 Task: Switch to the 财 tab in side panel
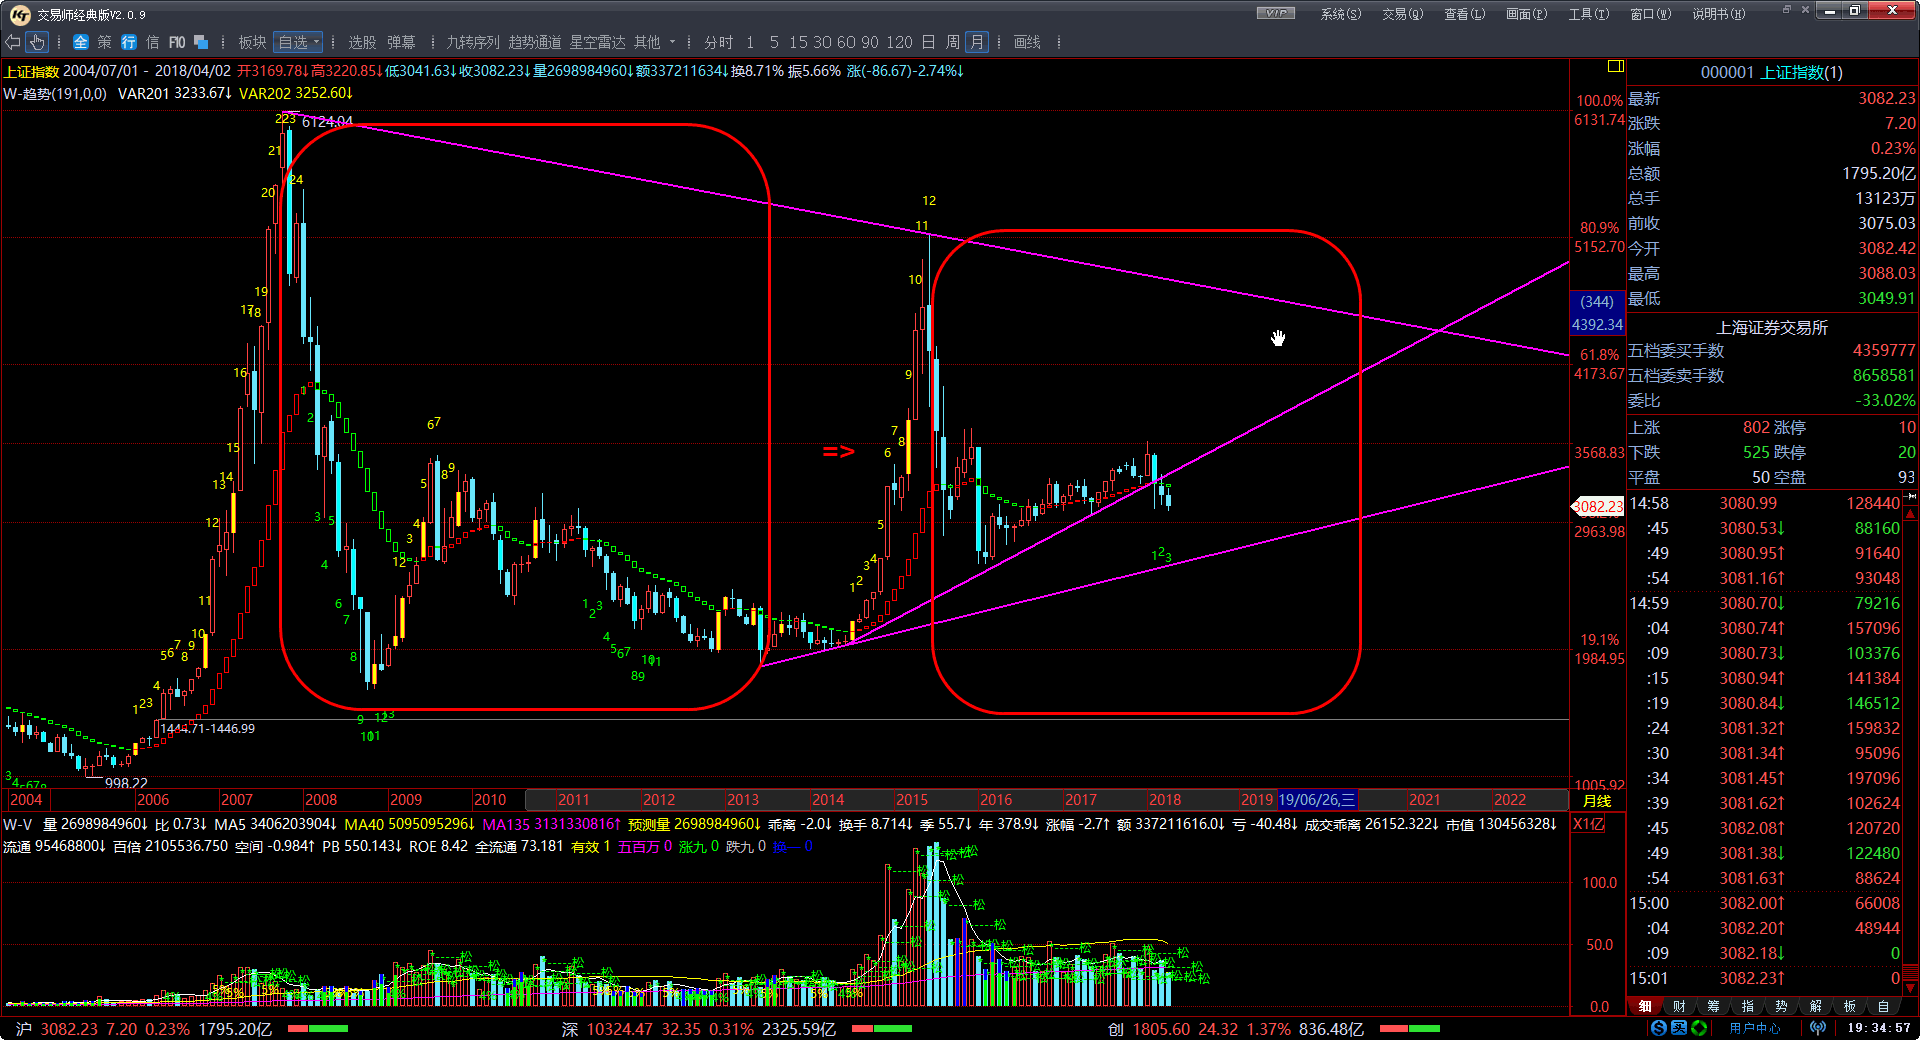tap(1679, 1006)
